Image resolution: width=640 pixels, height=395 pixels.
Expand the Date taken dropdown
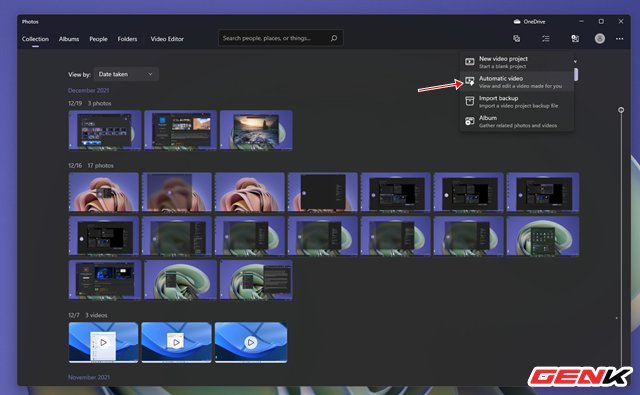click(x=126, y=74)
